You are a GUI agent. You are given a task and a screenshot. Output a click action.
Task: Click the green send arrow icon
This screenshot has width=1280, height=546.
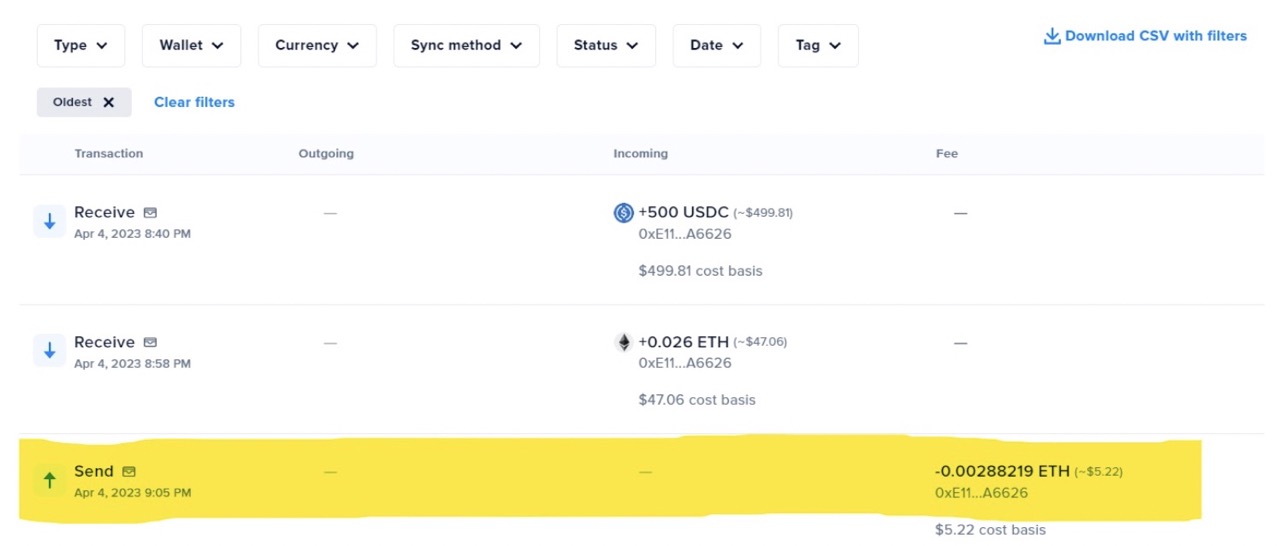[x=49, y=480]
